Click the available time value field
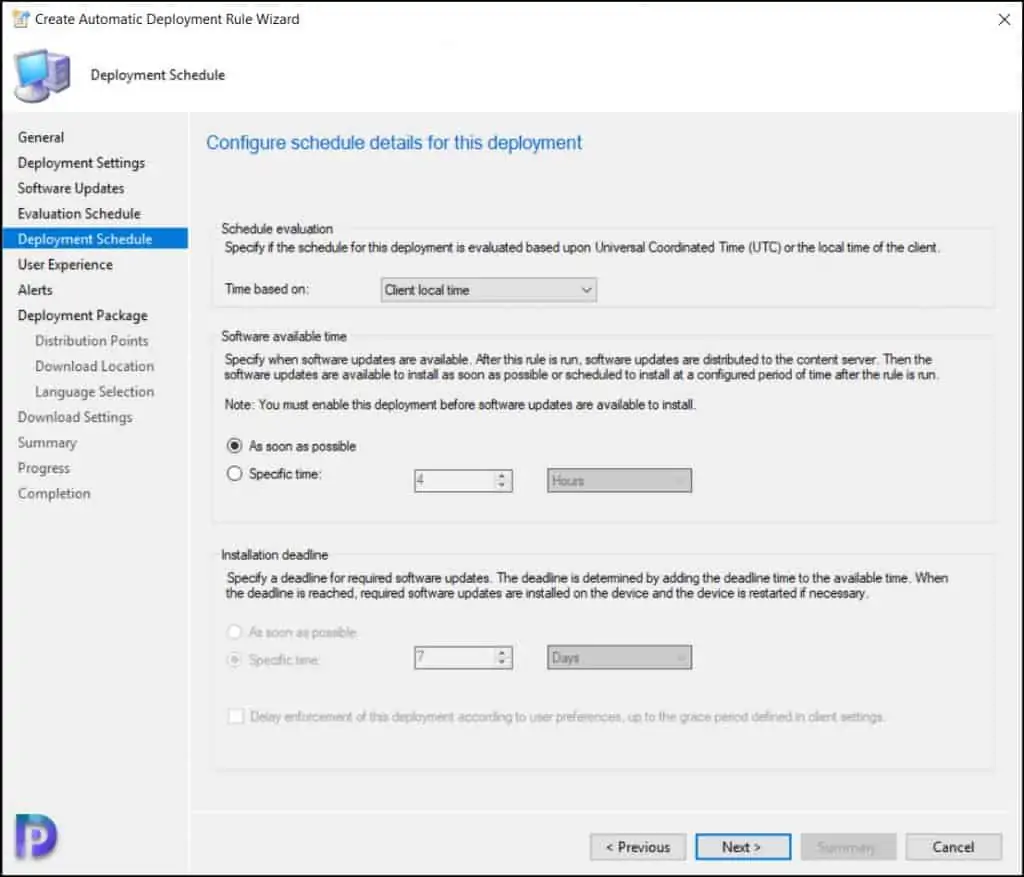This screenshot has width=1024, height=877. [453, 481]
